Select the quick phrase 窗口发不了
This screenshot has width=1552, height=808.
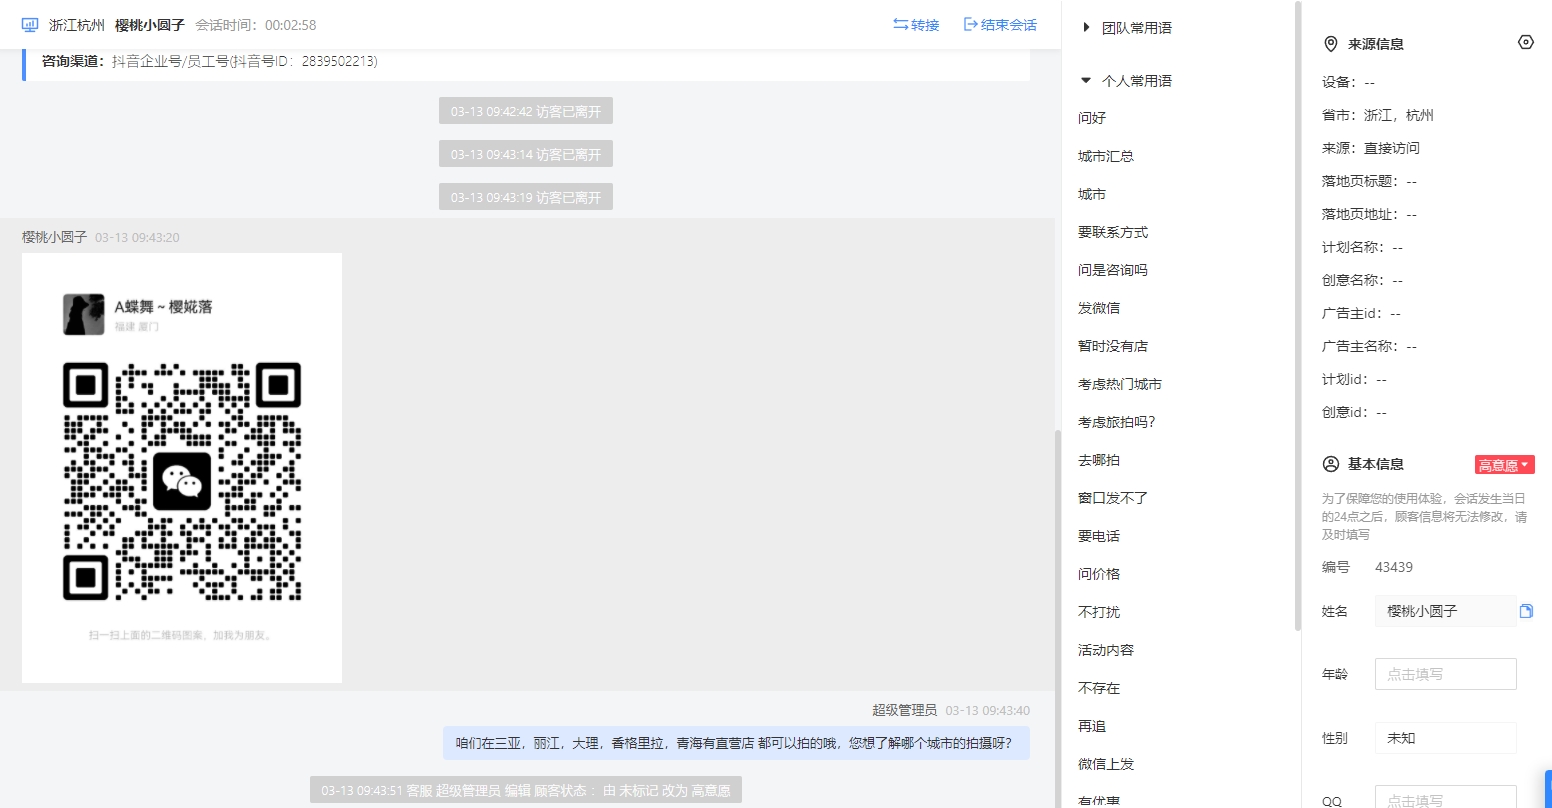click(1113, 498)
